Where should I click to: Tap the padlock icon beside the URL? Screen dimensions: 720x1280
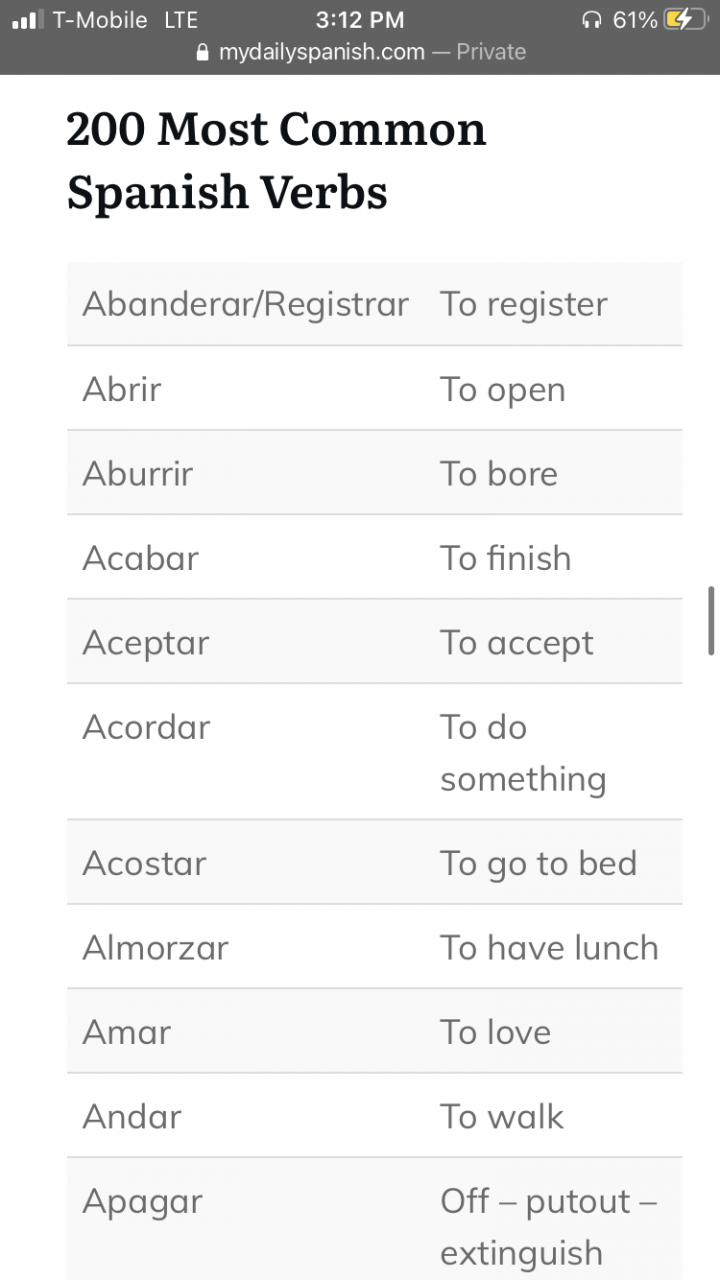click(x=203, y=52)
